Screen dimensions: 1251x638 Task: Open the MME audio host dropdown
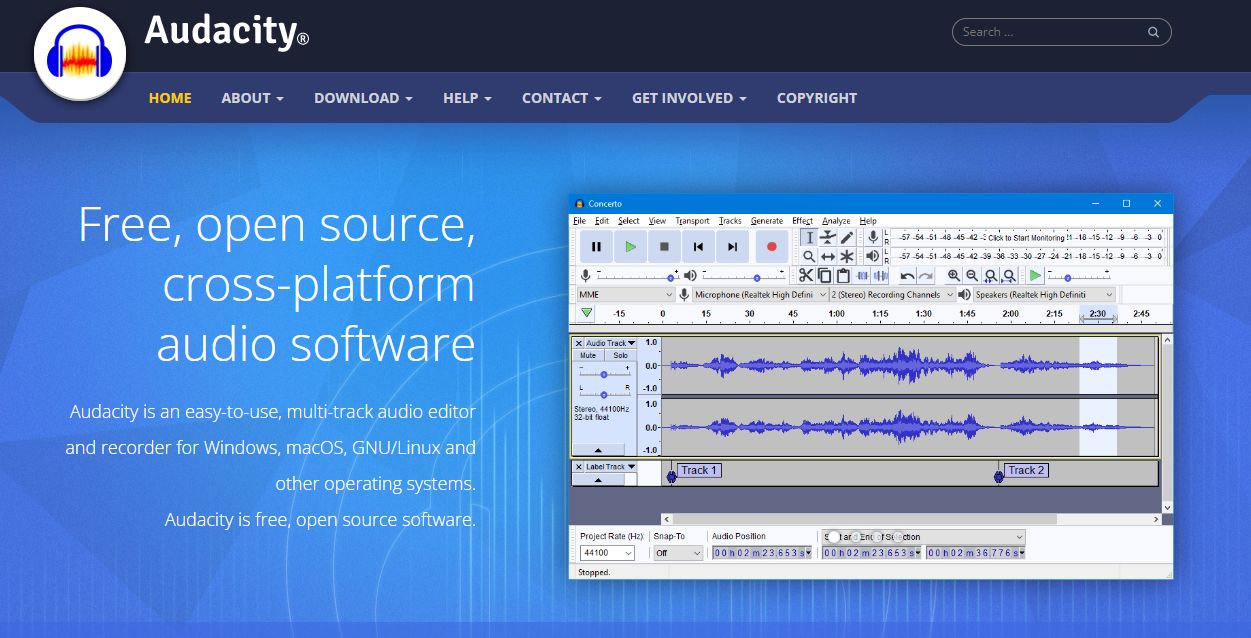coord(626,295)
